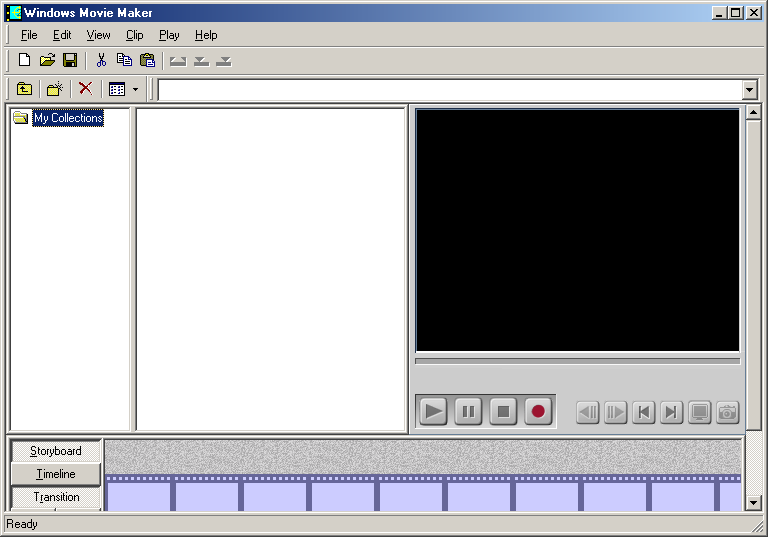Delete item with the red X icon
Screen dimensions: 768x538
point(85,89)
